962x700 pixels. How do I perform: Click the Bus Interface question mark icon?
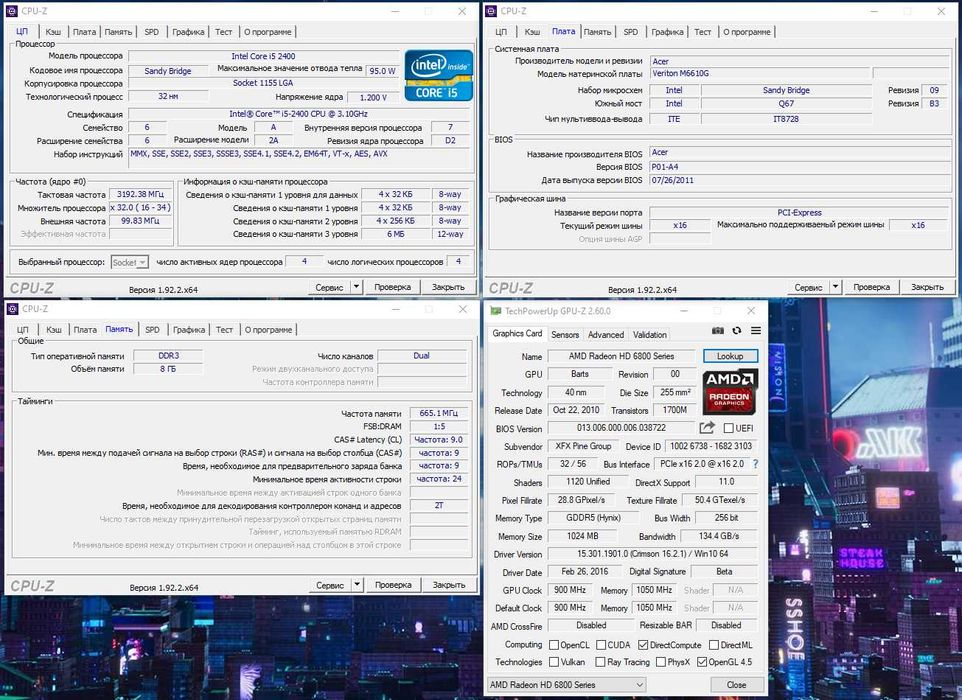pos(755,464)
